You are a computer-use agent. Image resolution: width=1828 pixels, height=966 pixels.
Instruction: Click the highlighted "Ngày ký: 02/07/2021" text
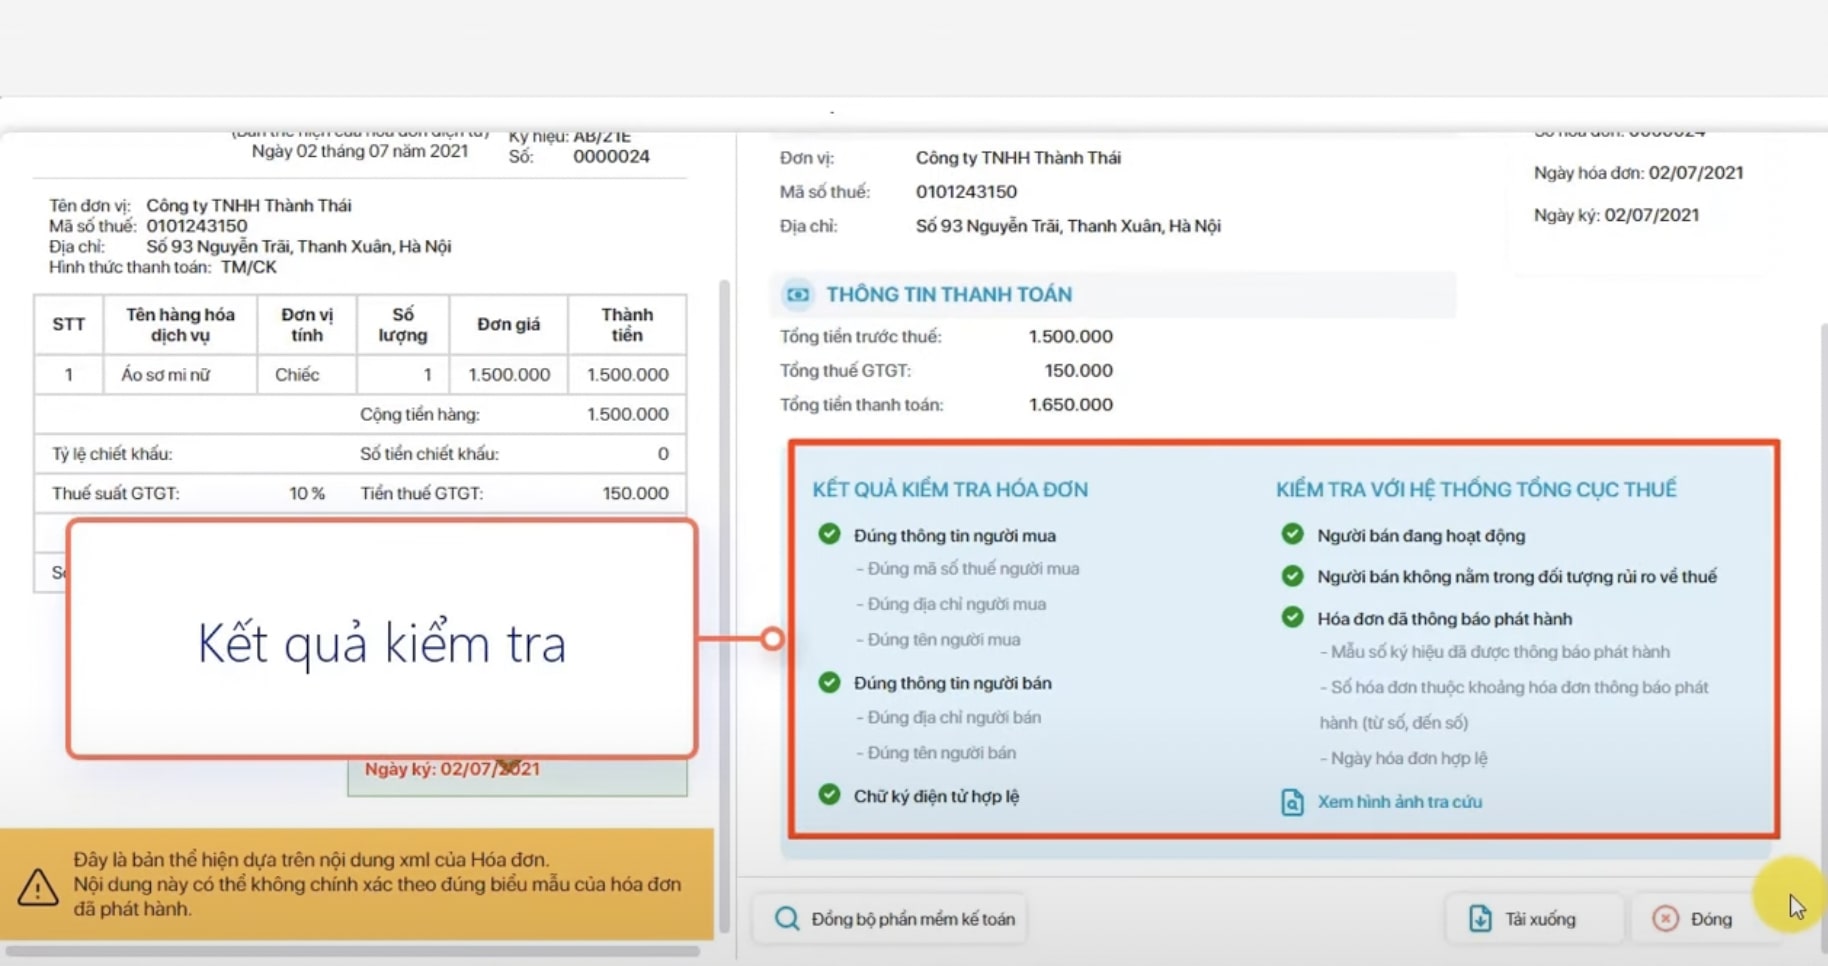point(452,769)
